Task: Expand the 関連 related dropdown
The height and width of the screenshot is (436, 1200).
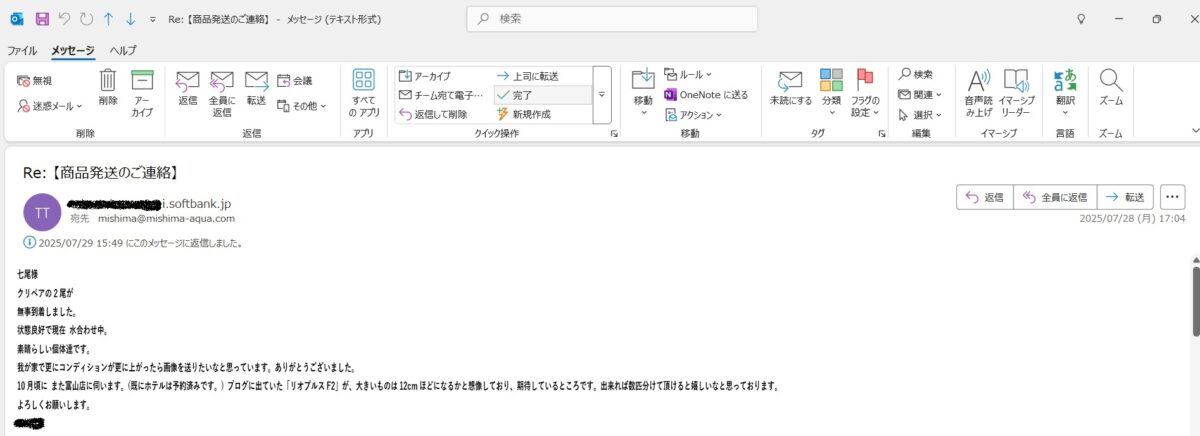Action: [x=920, y=95]
